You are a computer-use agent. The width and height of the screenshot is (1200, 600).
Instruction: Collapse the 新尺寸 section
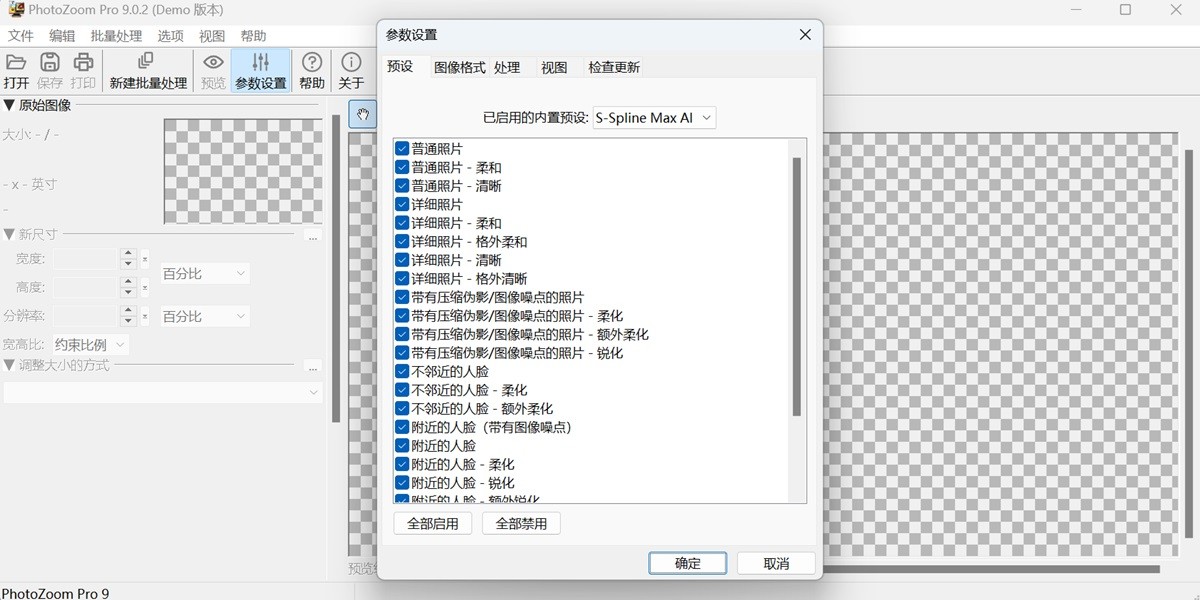pyautogui.click(x=10, y=233)
